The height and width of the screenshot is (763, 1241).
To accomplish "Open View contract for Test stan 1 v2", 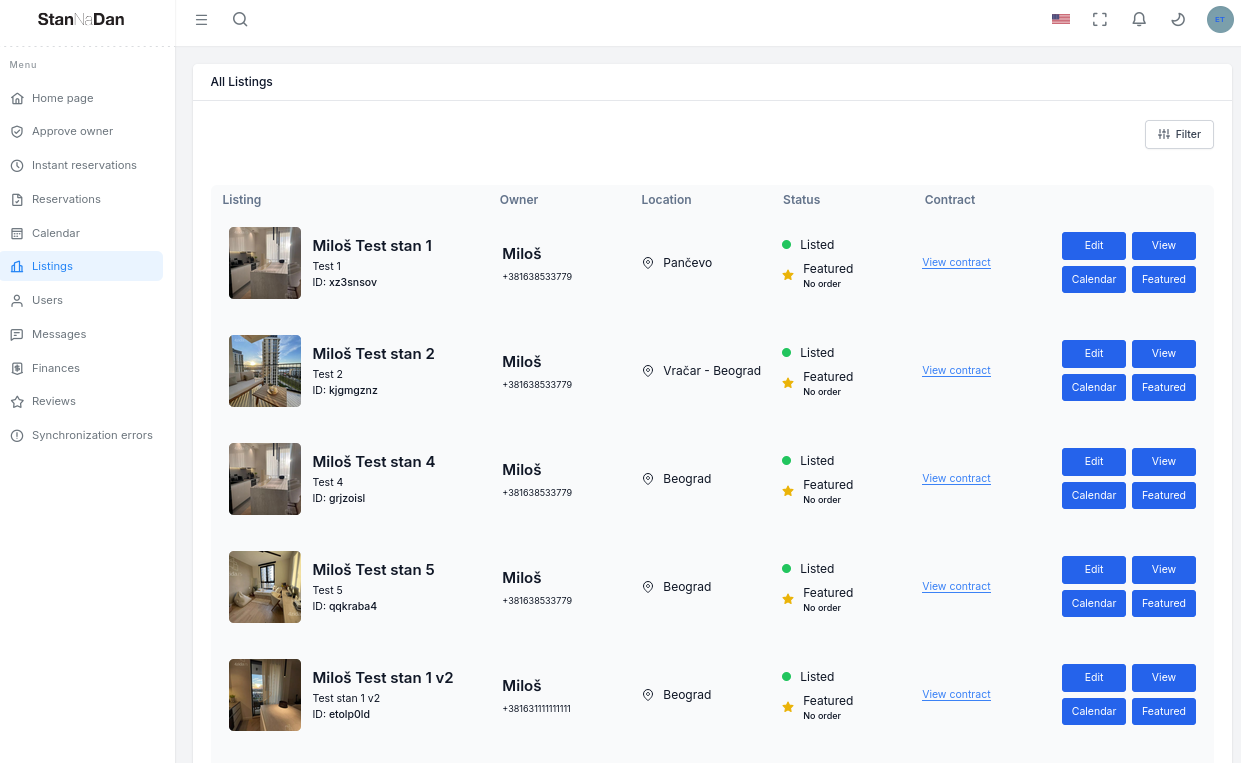I will [x=956, y=694].
